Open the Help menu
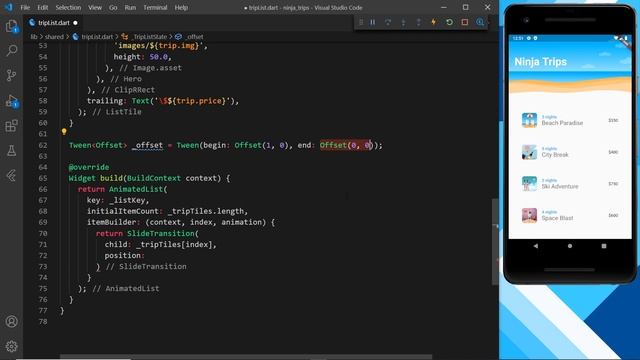 [x=181, y=7]
